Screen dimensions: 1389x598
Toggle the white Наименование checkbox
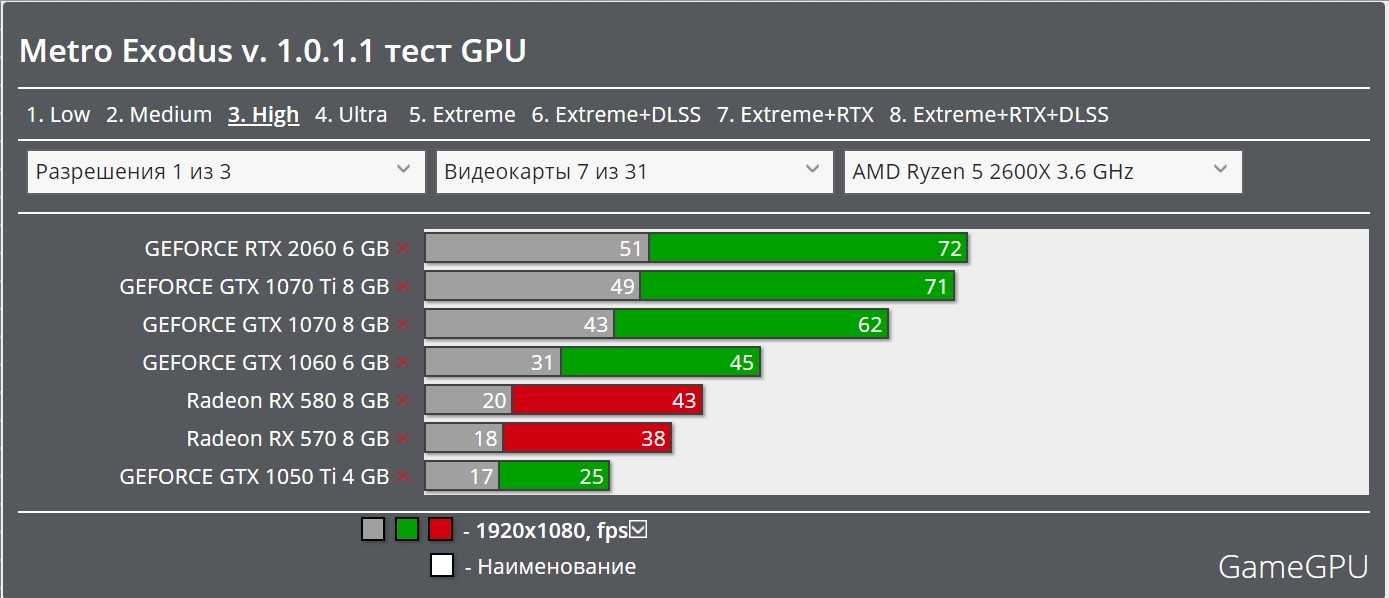442,566
